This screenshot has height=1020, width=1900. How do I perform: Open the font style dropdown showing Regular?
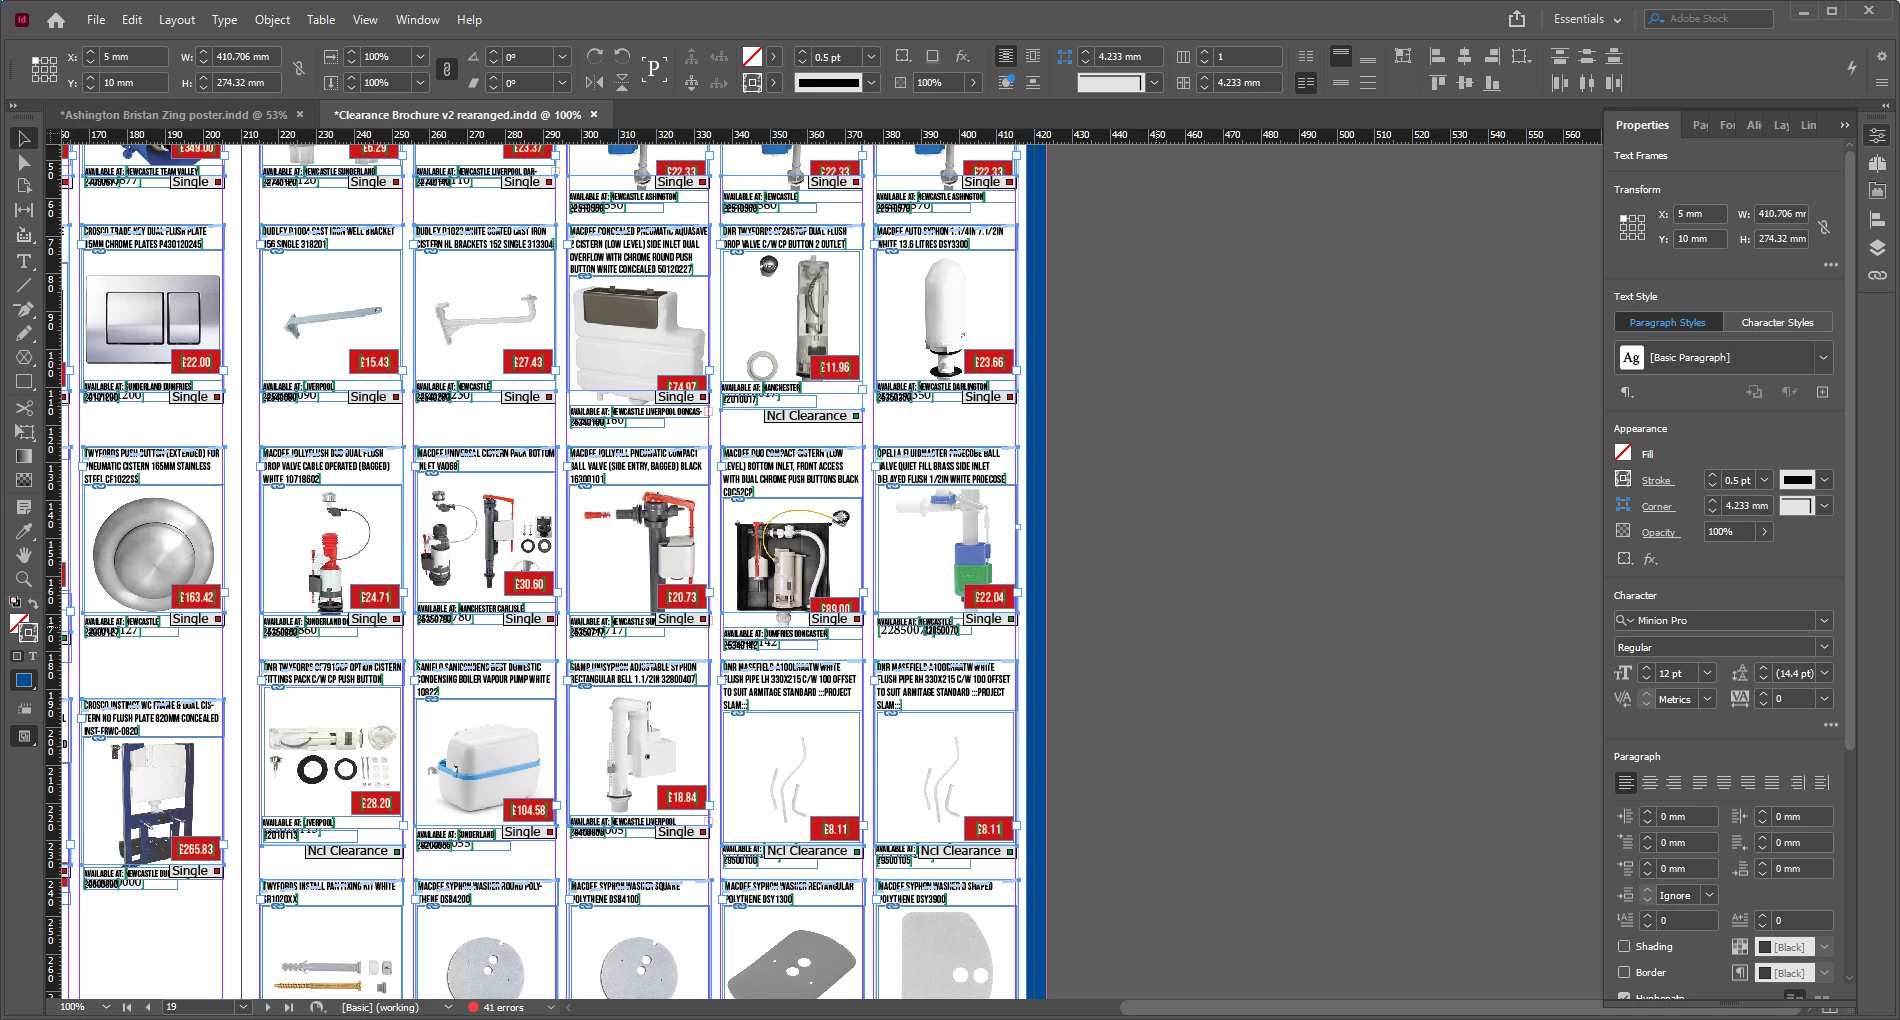click(x=1824, y=647)
